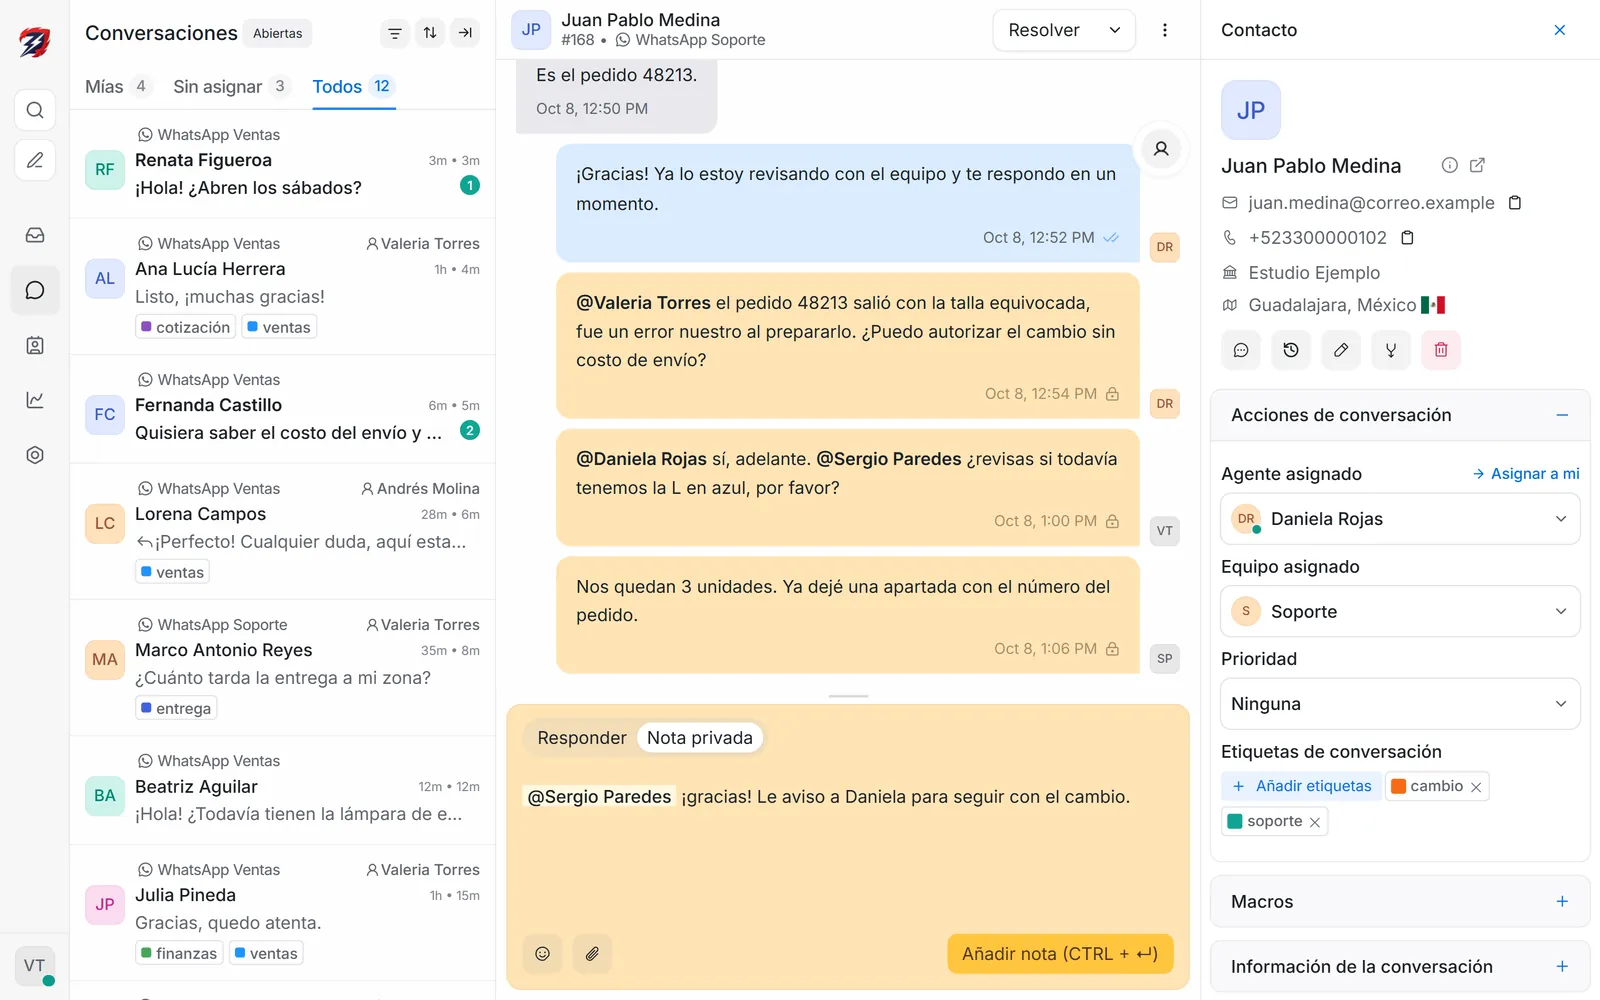
Task: Switch editor to Nota privada mode
Action: (700, 738)
